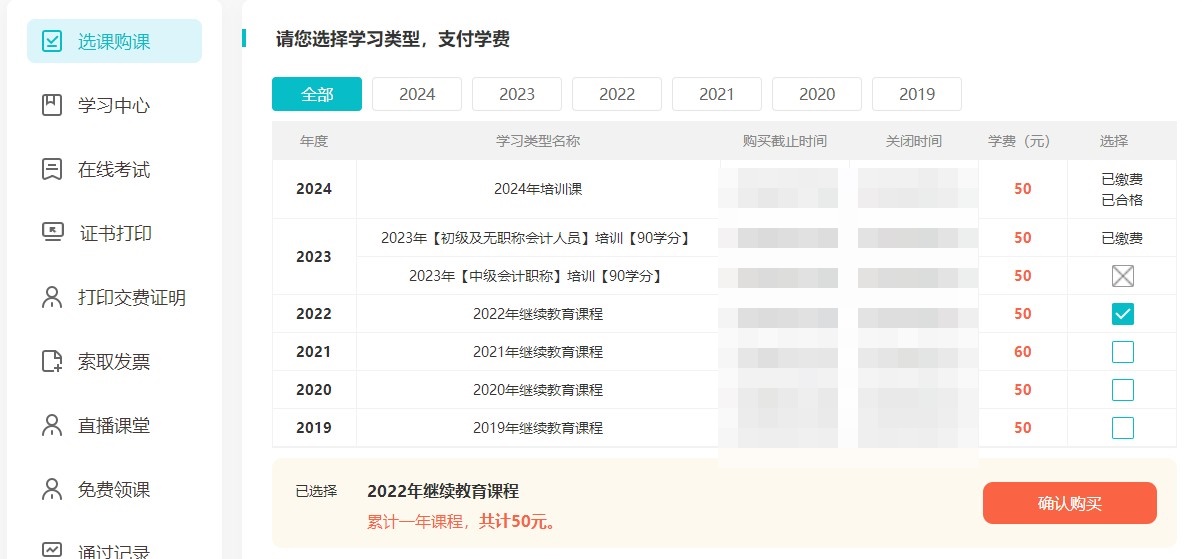Show the 2019 year tab
1202x559 pixels.
click(917, 94)
